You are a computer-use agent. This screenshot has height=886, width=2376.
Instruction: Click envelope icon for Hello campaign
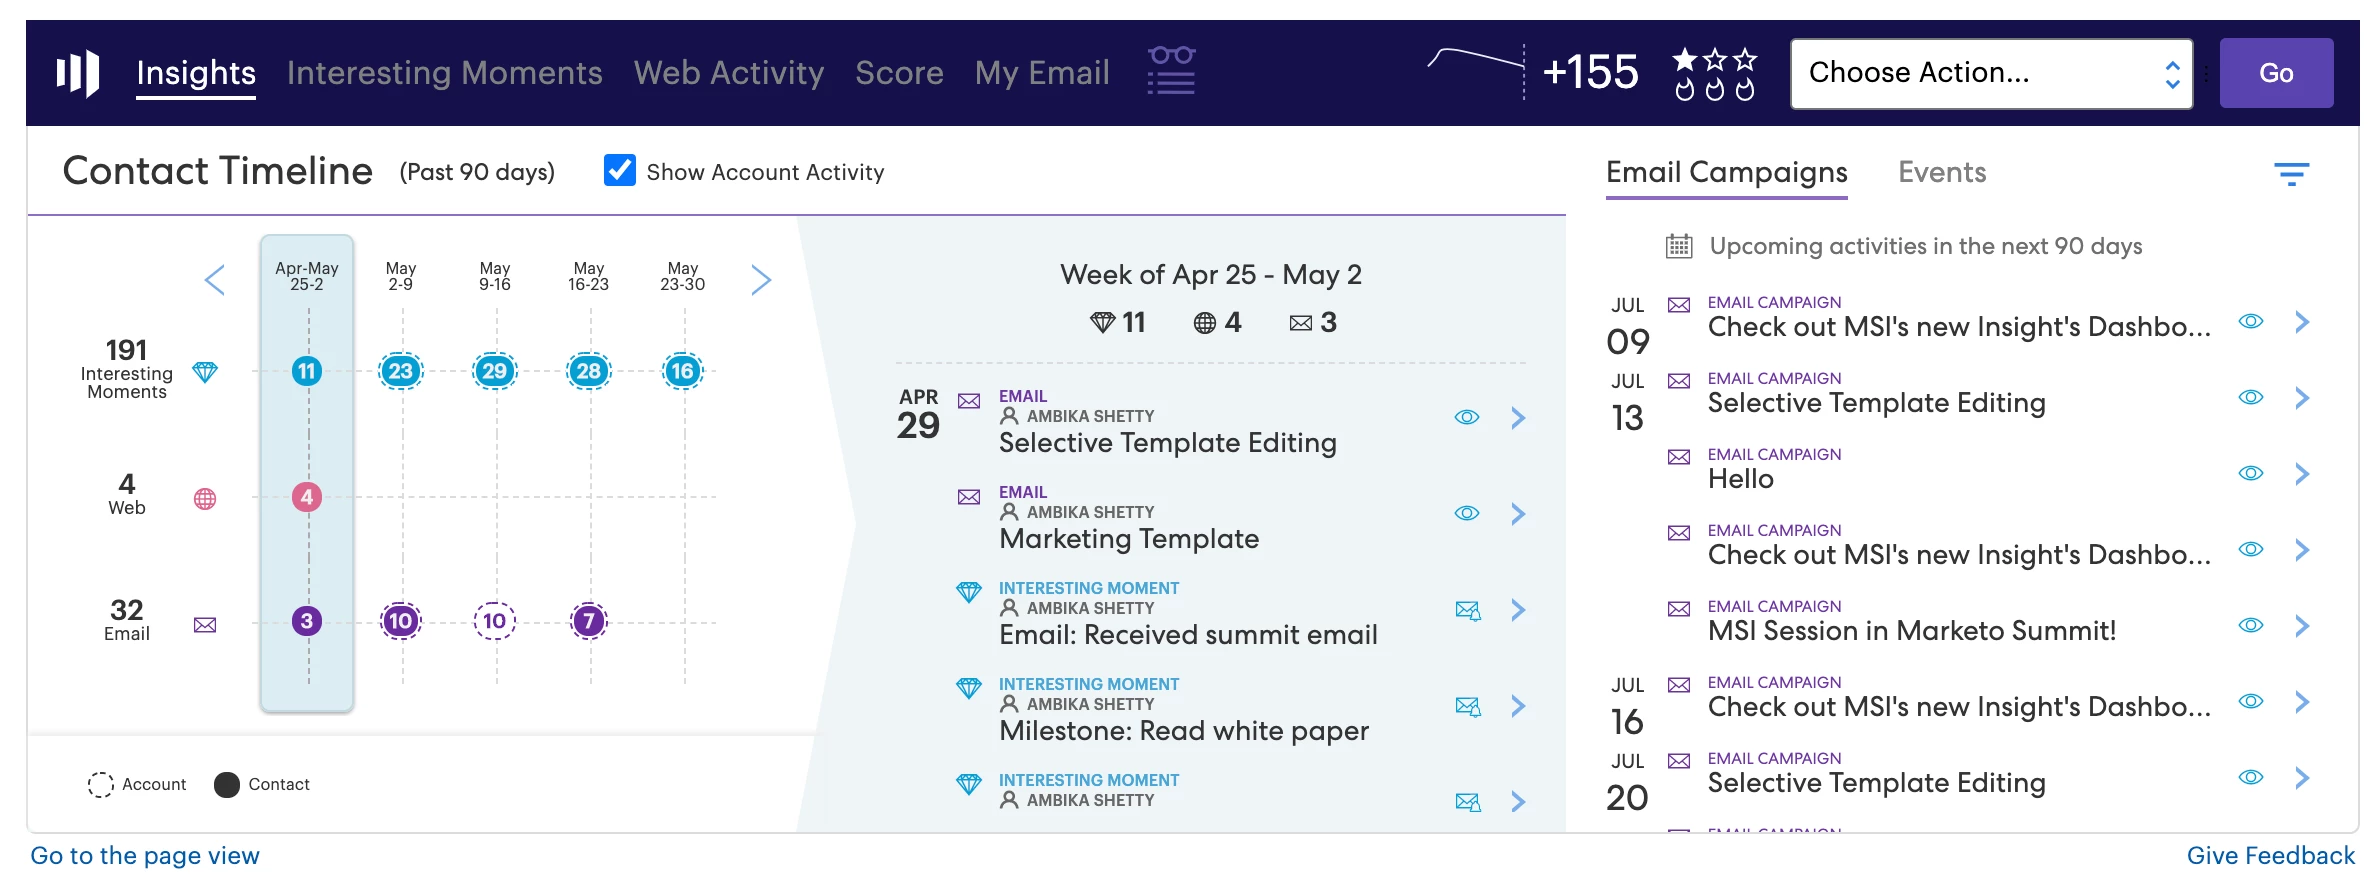coord(1679,457)
